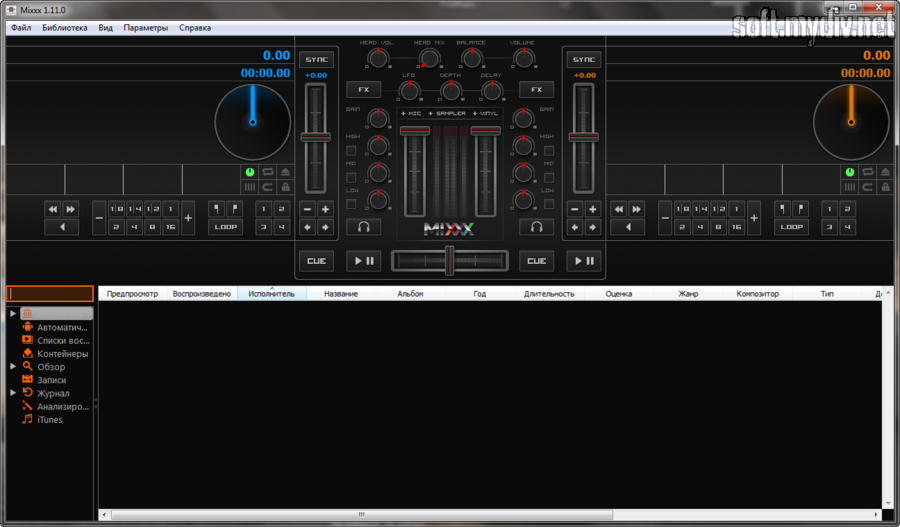Toggle left channel LOW kill checkbox
The width and height of the screenshot is (900, 527).
tap(351, 204)
